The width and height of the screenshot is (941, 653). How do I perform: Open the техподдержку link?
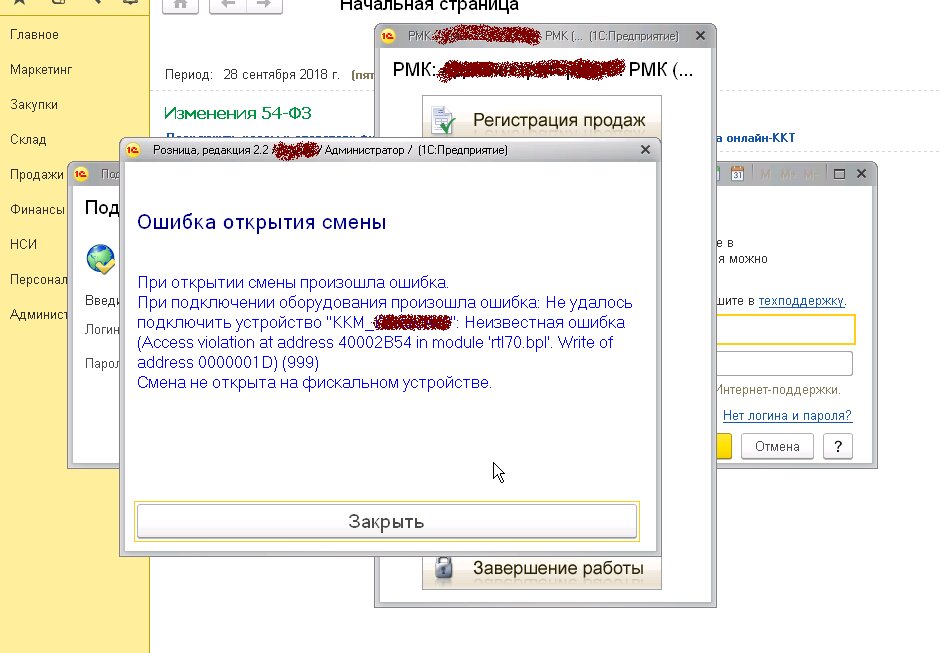(801, 301)
